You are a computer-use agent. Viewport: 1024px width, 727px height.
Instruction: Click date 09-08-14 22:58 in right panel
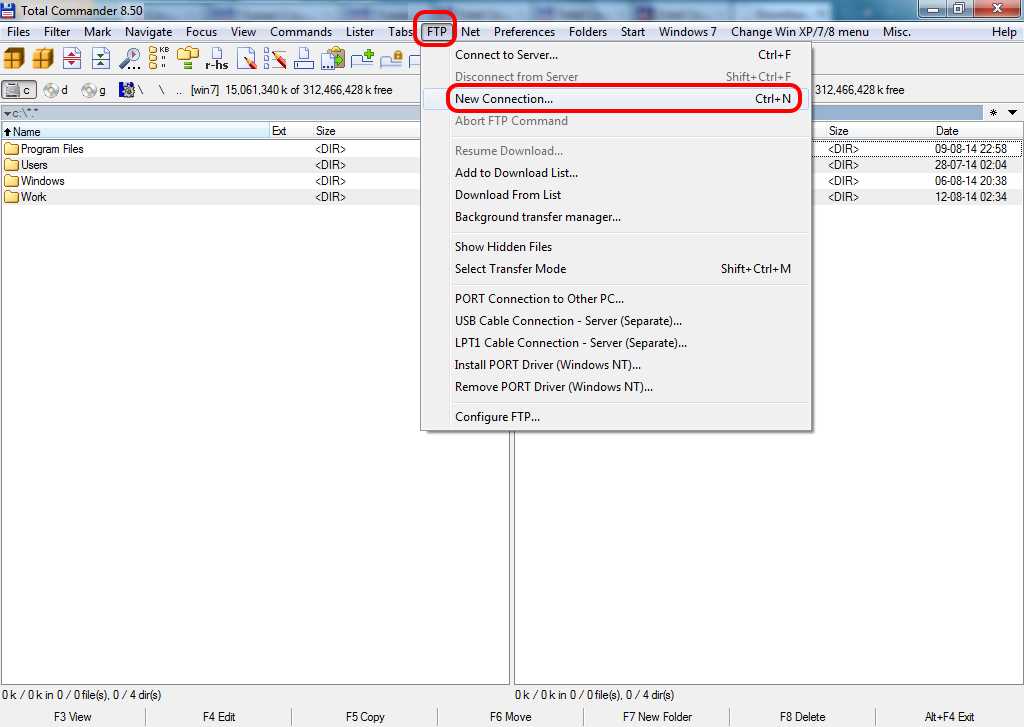pos(970,149)
